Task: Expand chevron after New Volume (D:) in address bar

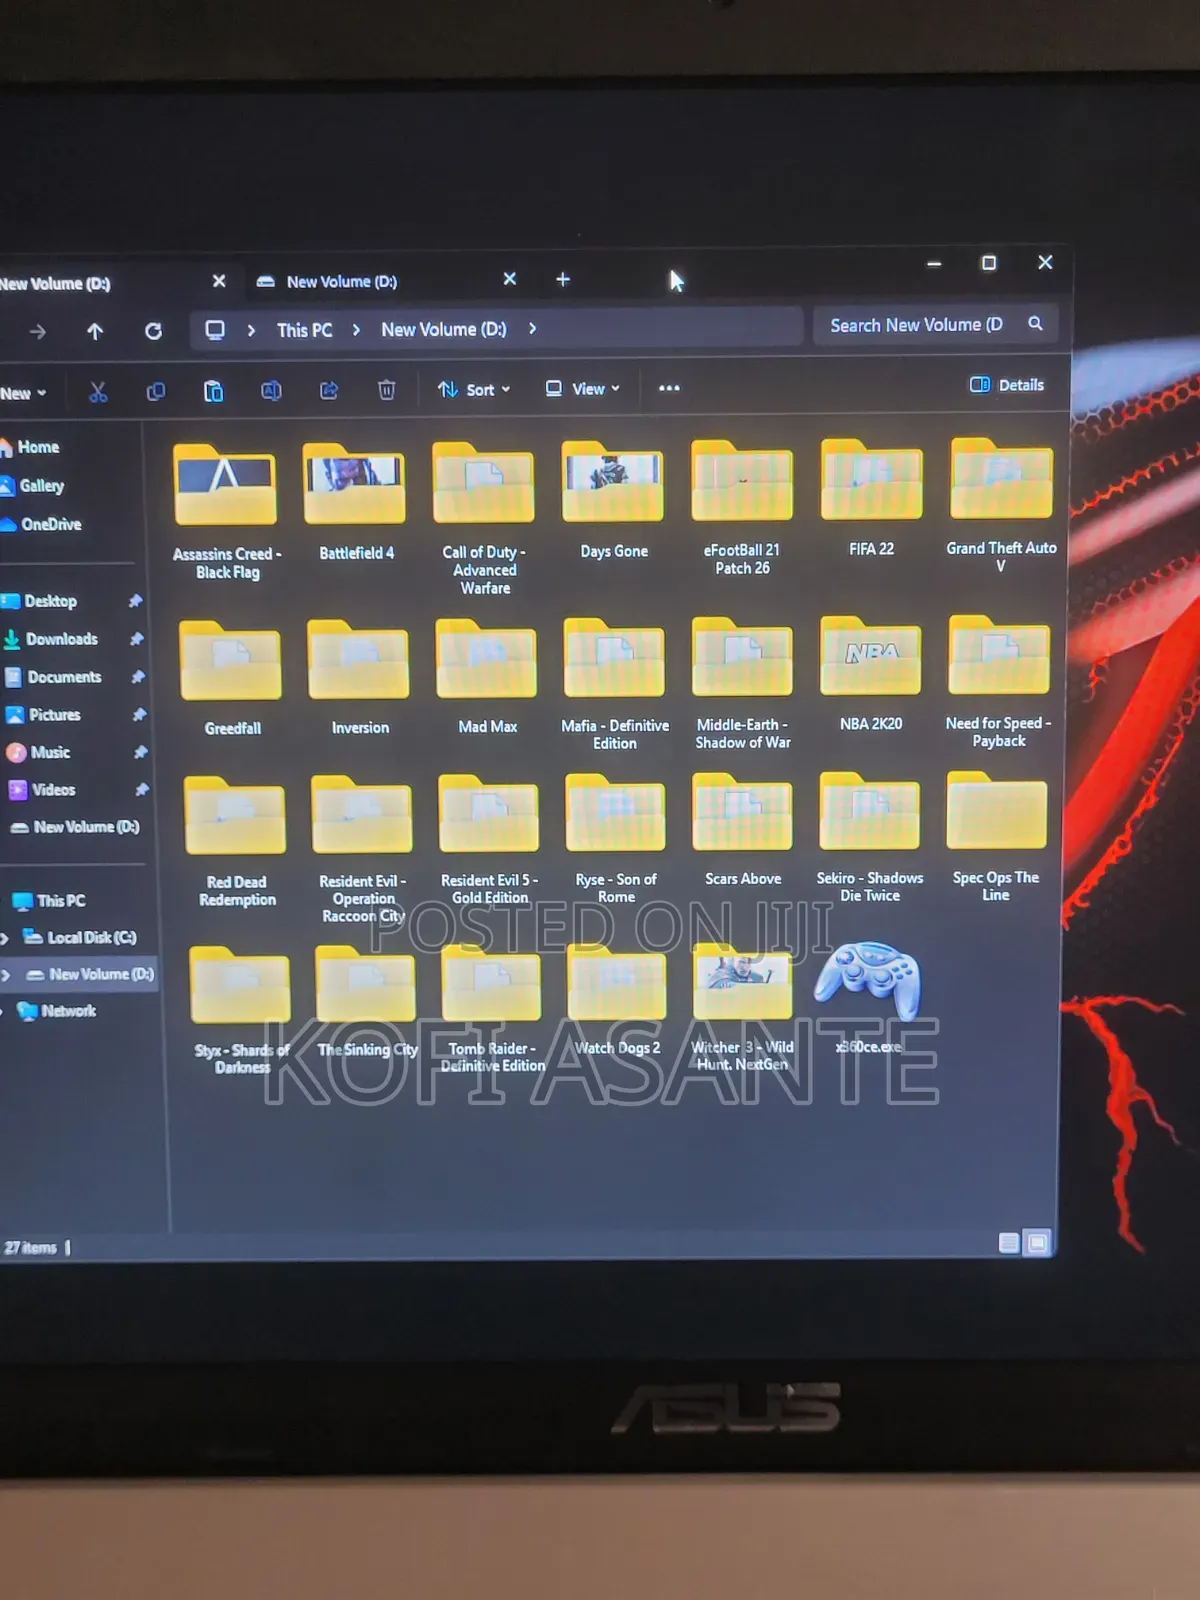Action: coord(532,328)
